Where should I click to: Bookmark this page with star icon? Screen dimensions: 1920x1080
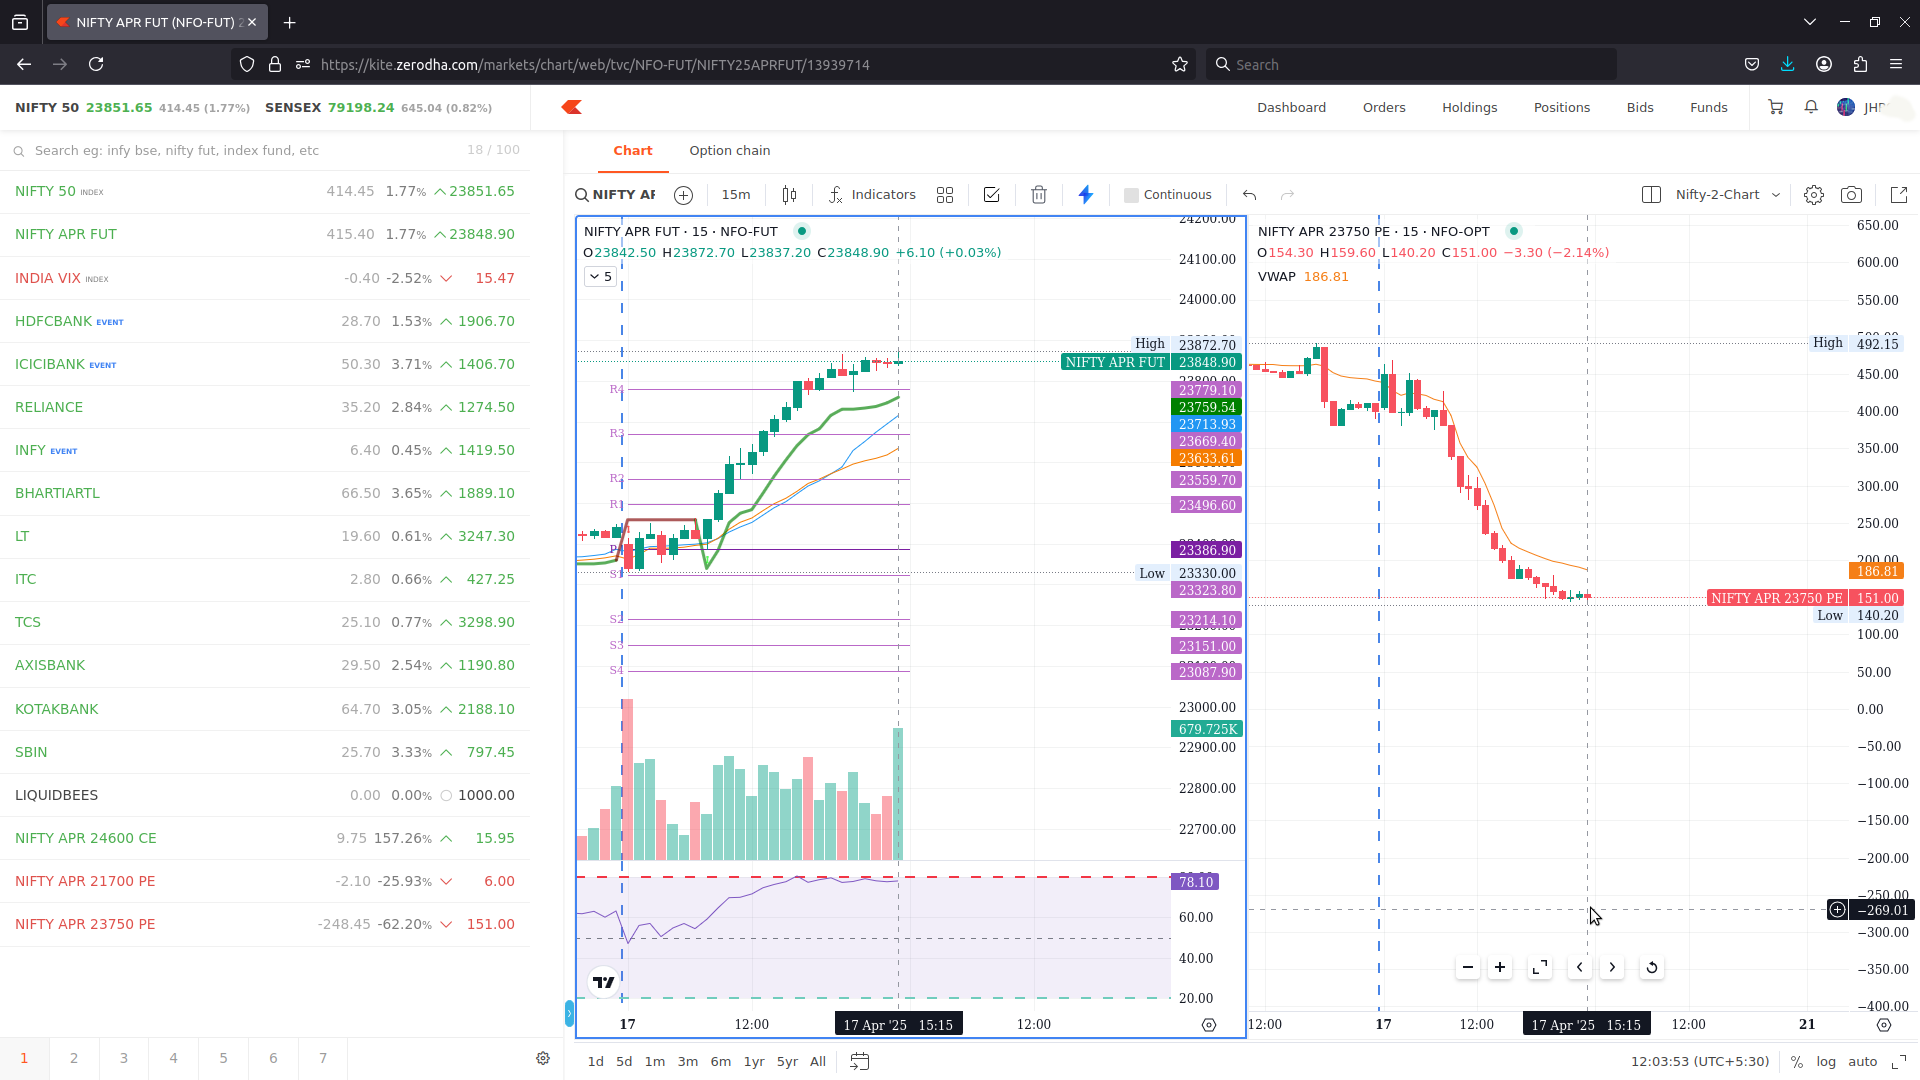(x=1180, y=64)
